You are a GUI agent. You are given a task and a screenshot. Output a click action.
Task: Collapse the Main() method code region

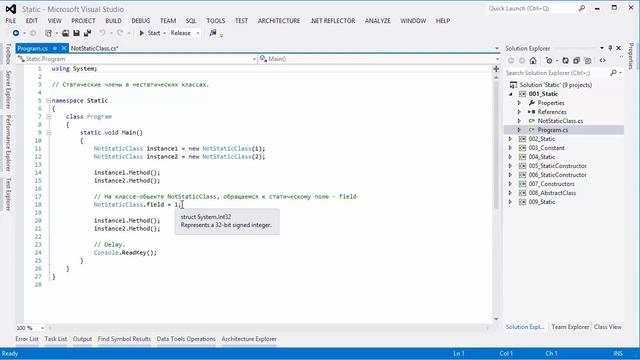(x=49, y=133)
